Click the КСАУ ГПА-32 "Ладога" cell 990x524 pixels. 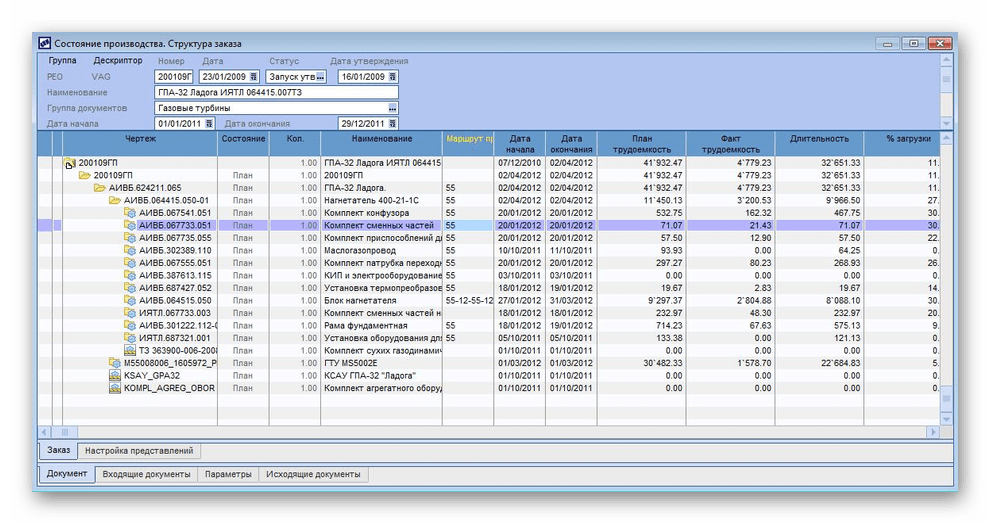coord(381,376)
